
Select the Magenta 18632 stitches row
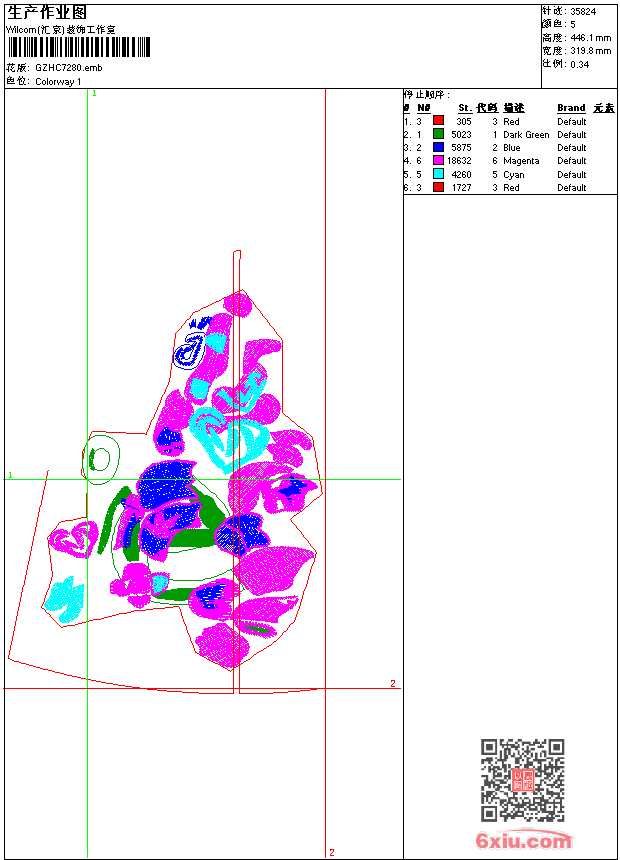[510, 161]
